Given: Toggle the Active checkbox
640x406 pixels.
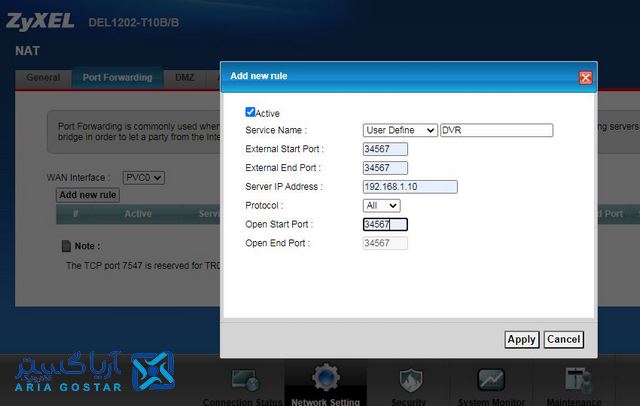Looking at the screenshot, I should point(250,112).
